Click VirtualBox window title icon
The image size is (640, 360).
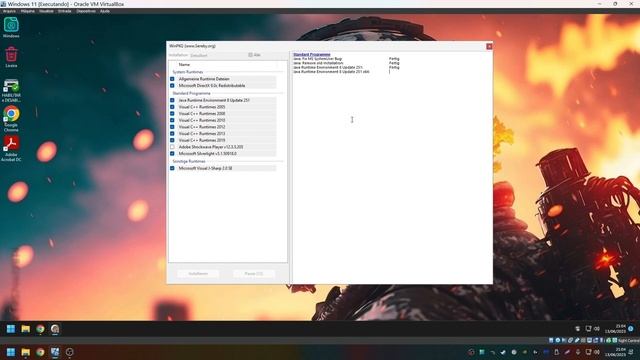[3, 4]
